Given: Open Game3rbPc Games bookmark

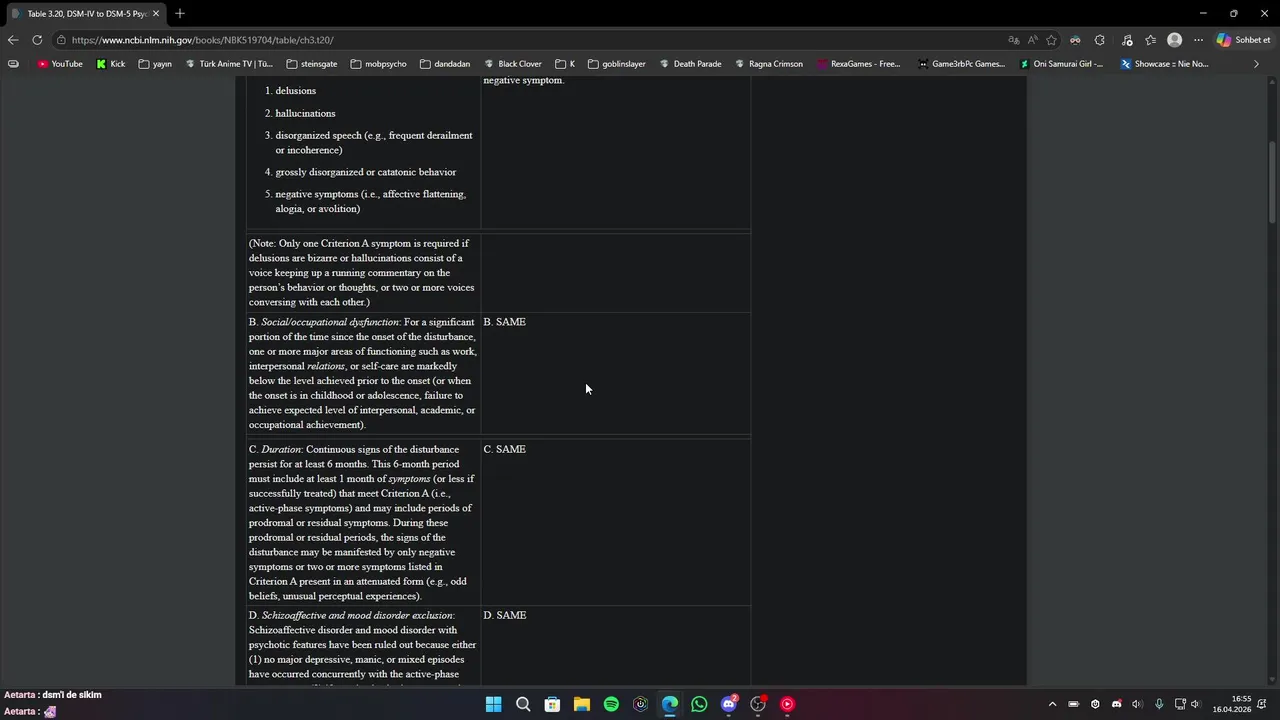Looking at the screenshot, I should (x=961, y=64).
